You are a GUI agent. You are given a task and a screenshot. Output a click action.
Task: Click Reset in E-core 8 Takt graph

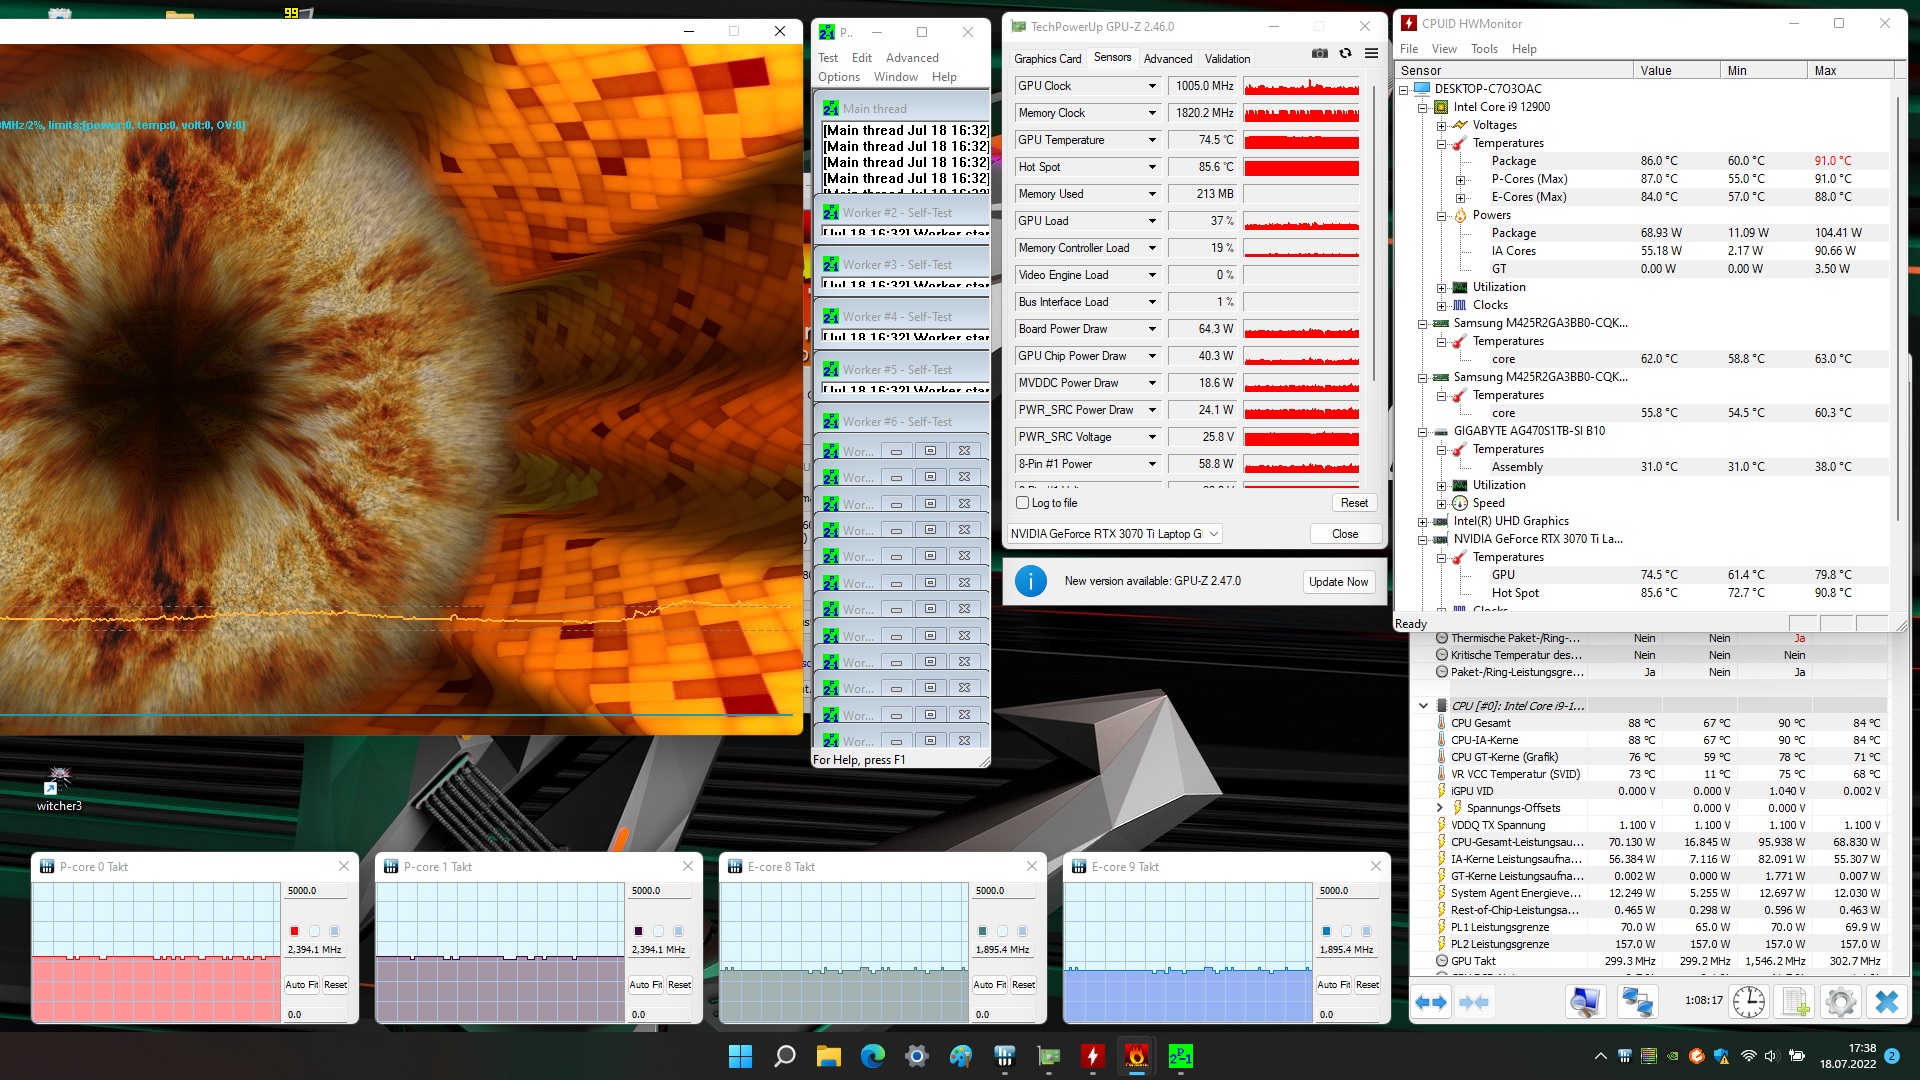1023,985
